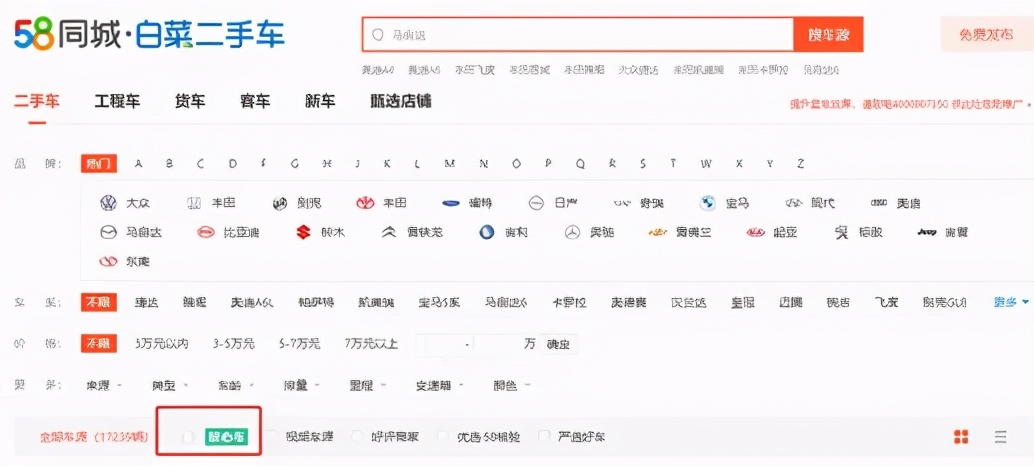This screenshot has width=1034, height=466.
Task: Open the 甄选店铺 tab
Action: click(401, 102)
